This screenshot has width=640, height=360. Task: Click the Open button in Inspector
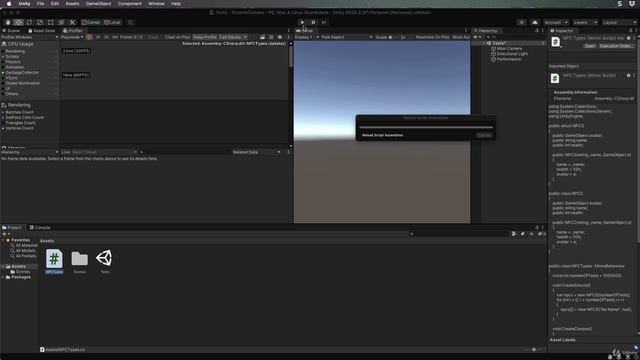tap(589, 46)
